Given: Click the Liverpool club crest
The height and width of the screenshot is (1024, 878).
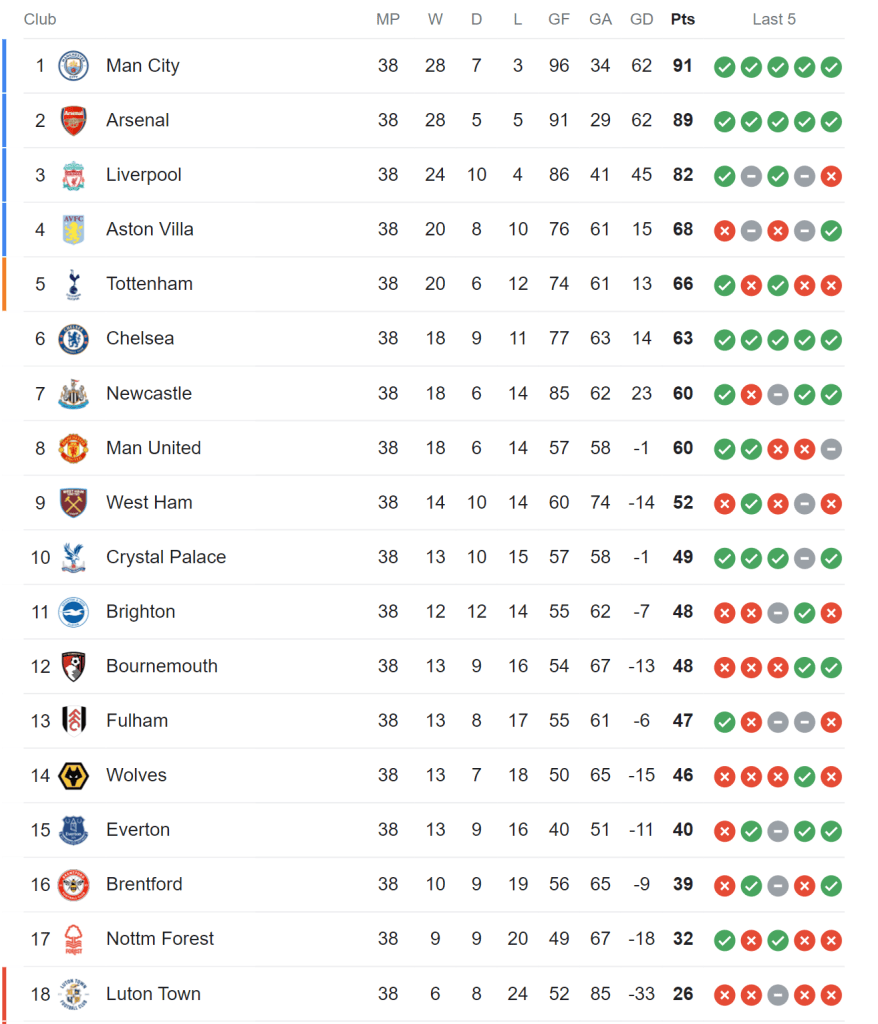Looking at the screenshot, I should [x=73, y=175].
